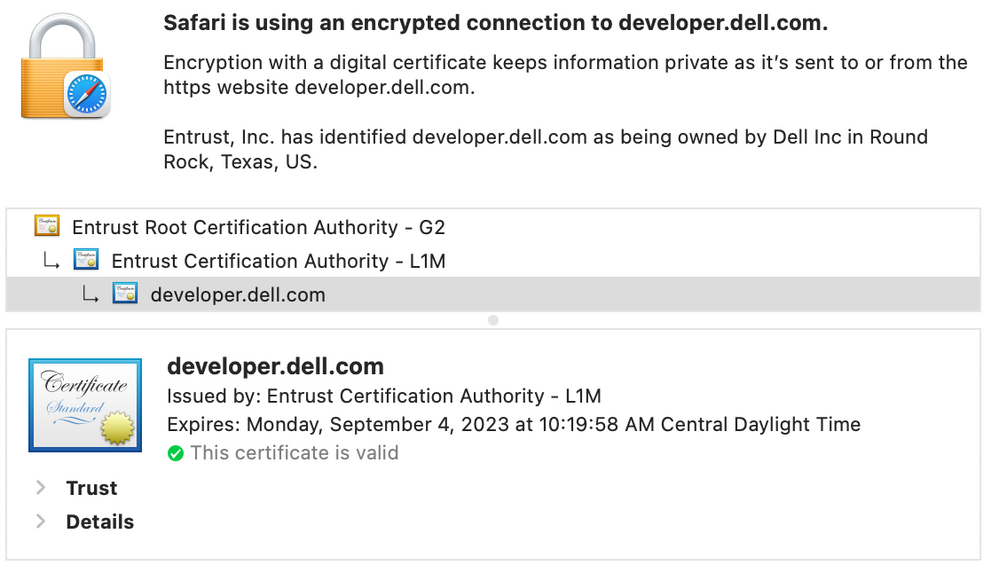Click the Trust label
This screenshot has height=580, width=999.
(92, 488)
